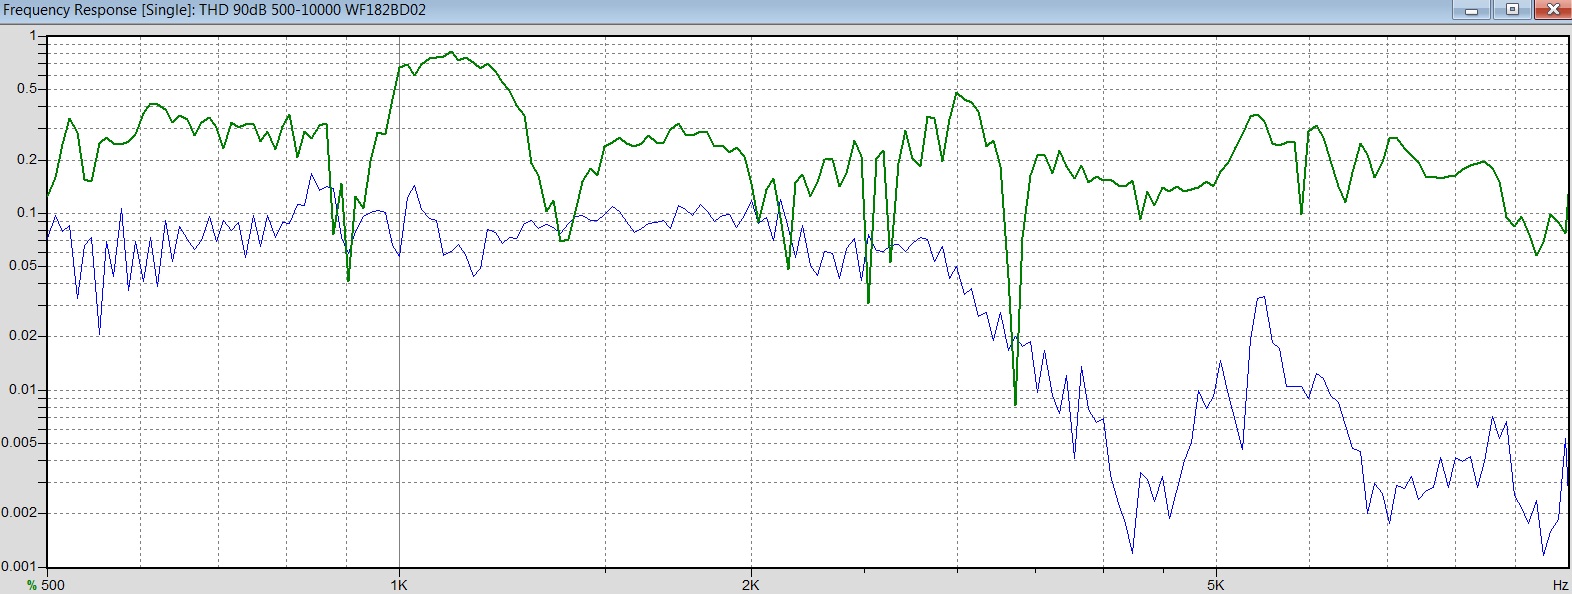Maximize the Frequency Response window
Image resolution: width=1572 pixels, height=594 pixels.
click(1512, 10)
